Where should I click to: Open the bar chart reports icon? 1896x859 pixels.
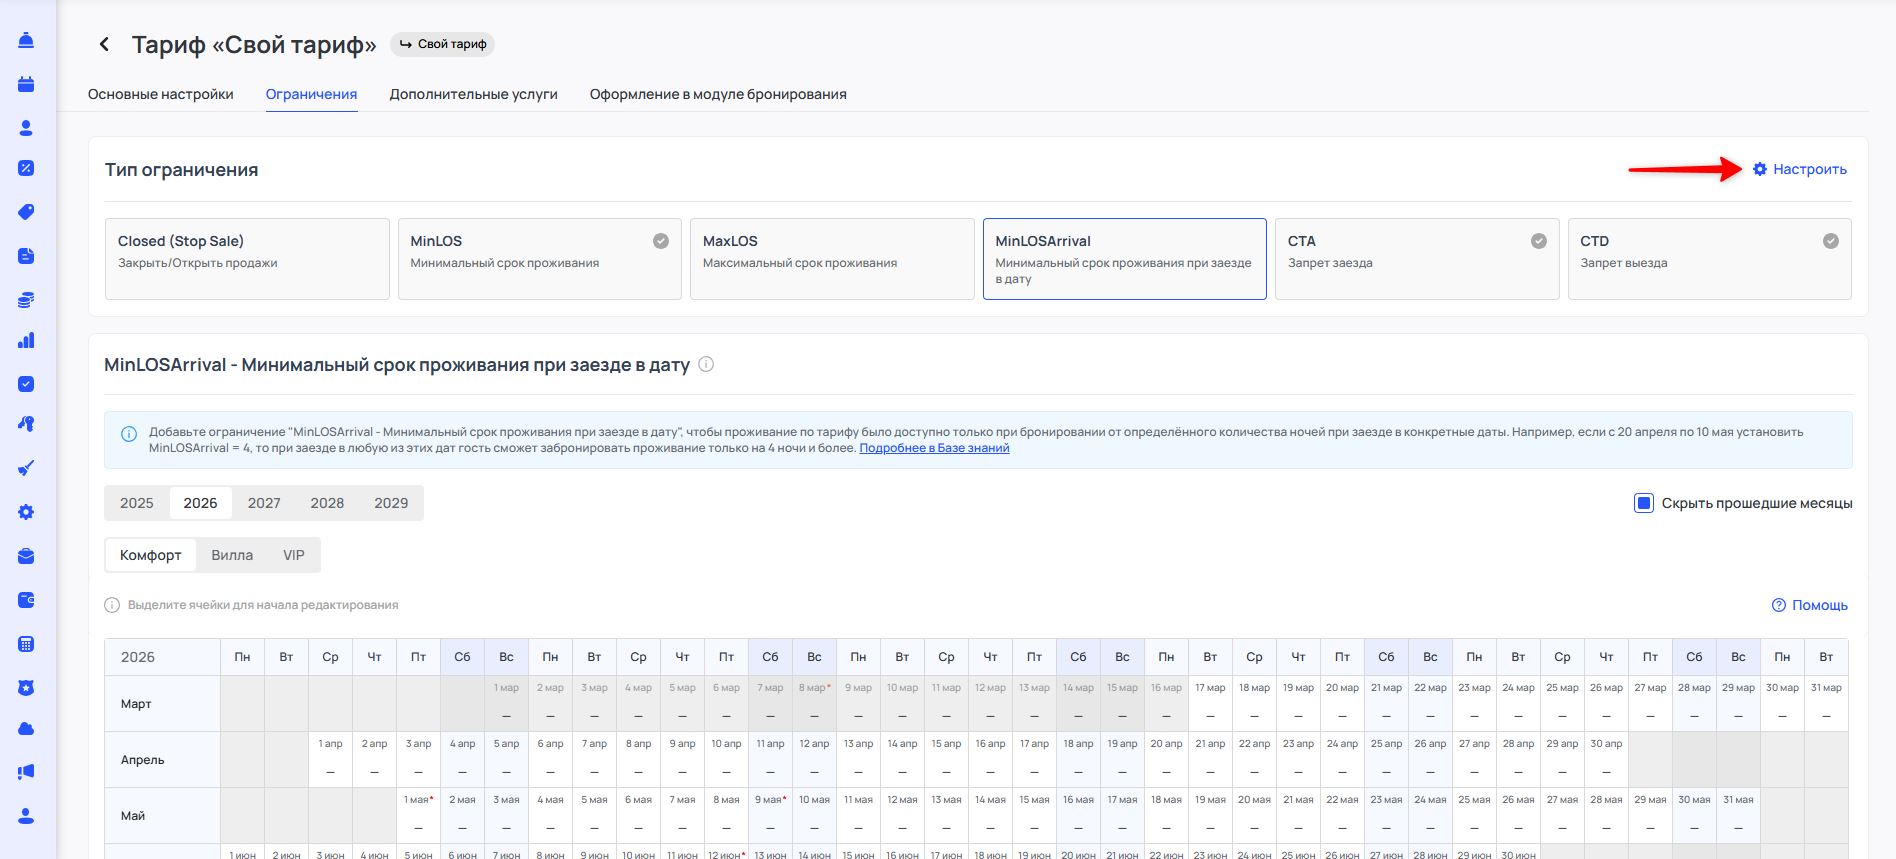click(x=26, y=340)
